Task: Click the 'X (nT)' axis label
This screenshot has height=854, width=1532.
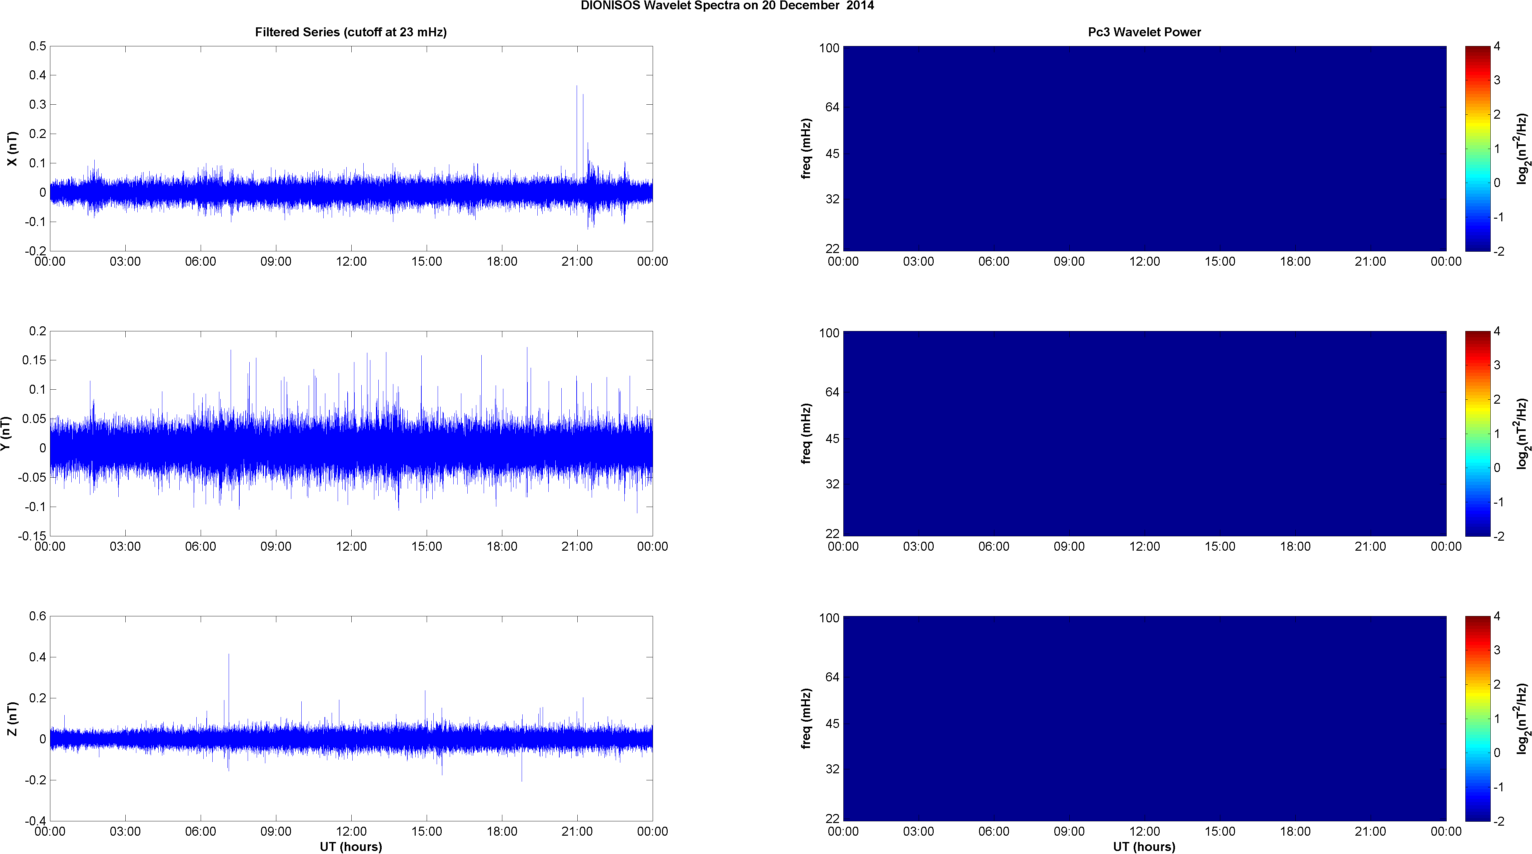Action: (12, 148)
